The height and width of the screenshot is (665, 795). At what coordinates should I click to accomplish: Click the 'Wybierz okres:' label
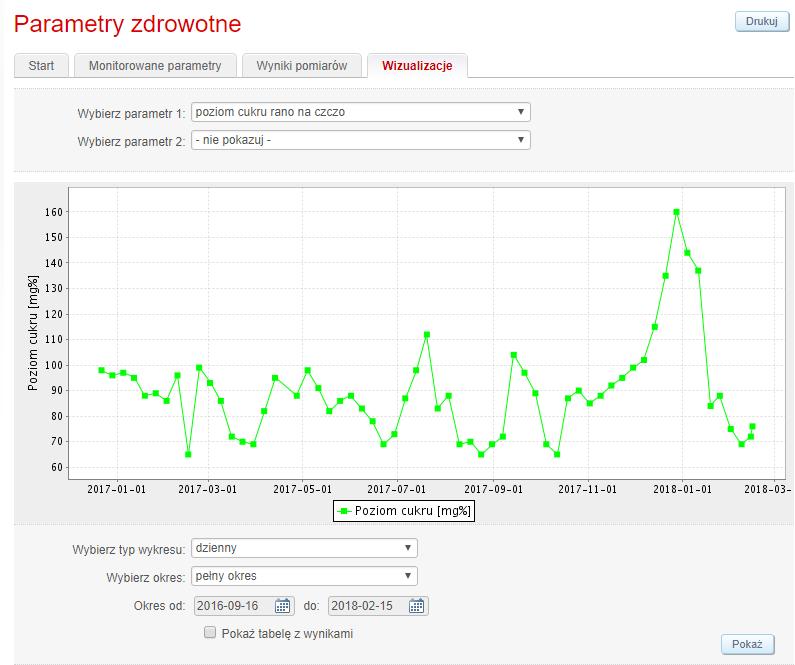coord(146,577)
